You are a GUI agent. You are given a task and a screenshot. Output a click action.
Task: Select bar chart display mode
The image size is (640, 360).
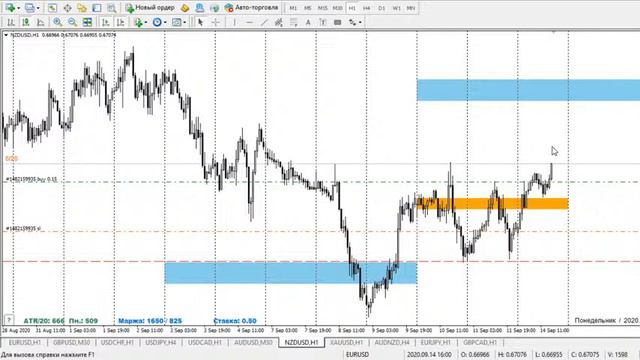(x=11, y=22)
